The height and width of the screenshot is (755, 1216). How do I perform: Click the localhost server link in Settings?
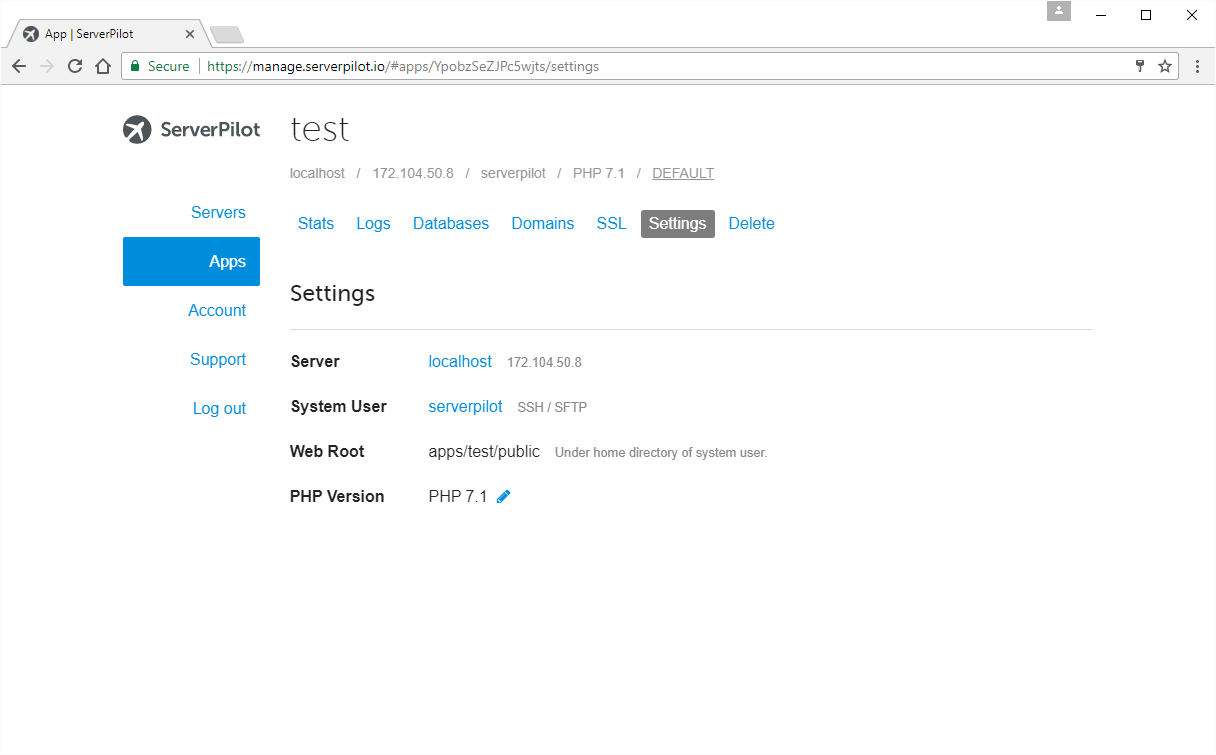460,362
